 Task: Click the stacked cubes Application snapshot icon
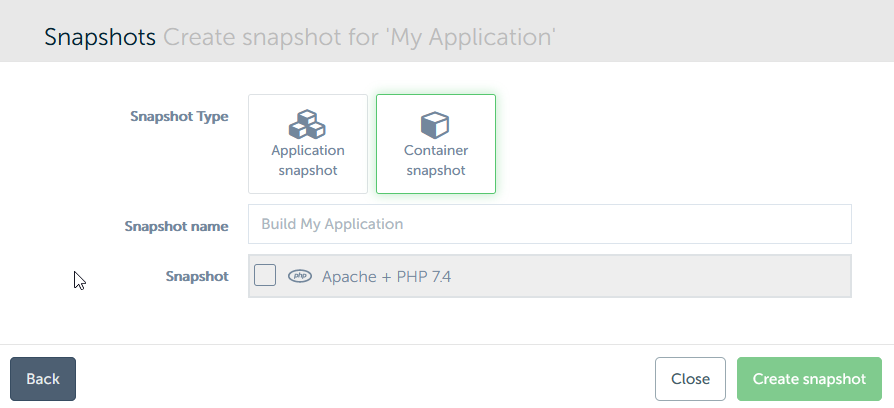(x=308, y=125)
